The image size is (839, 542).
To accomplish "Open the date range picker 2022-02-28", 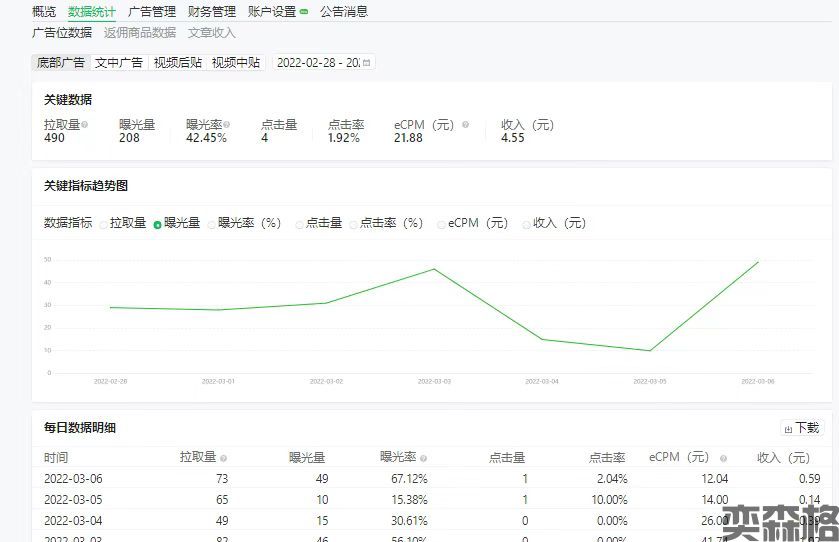I will (318, 63).
